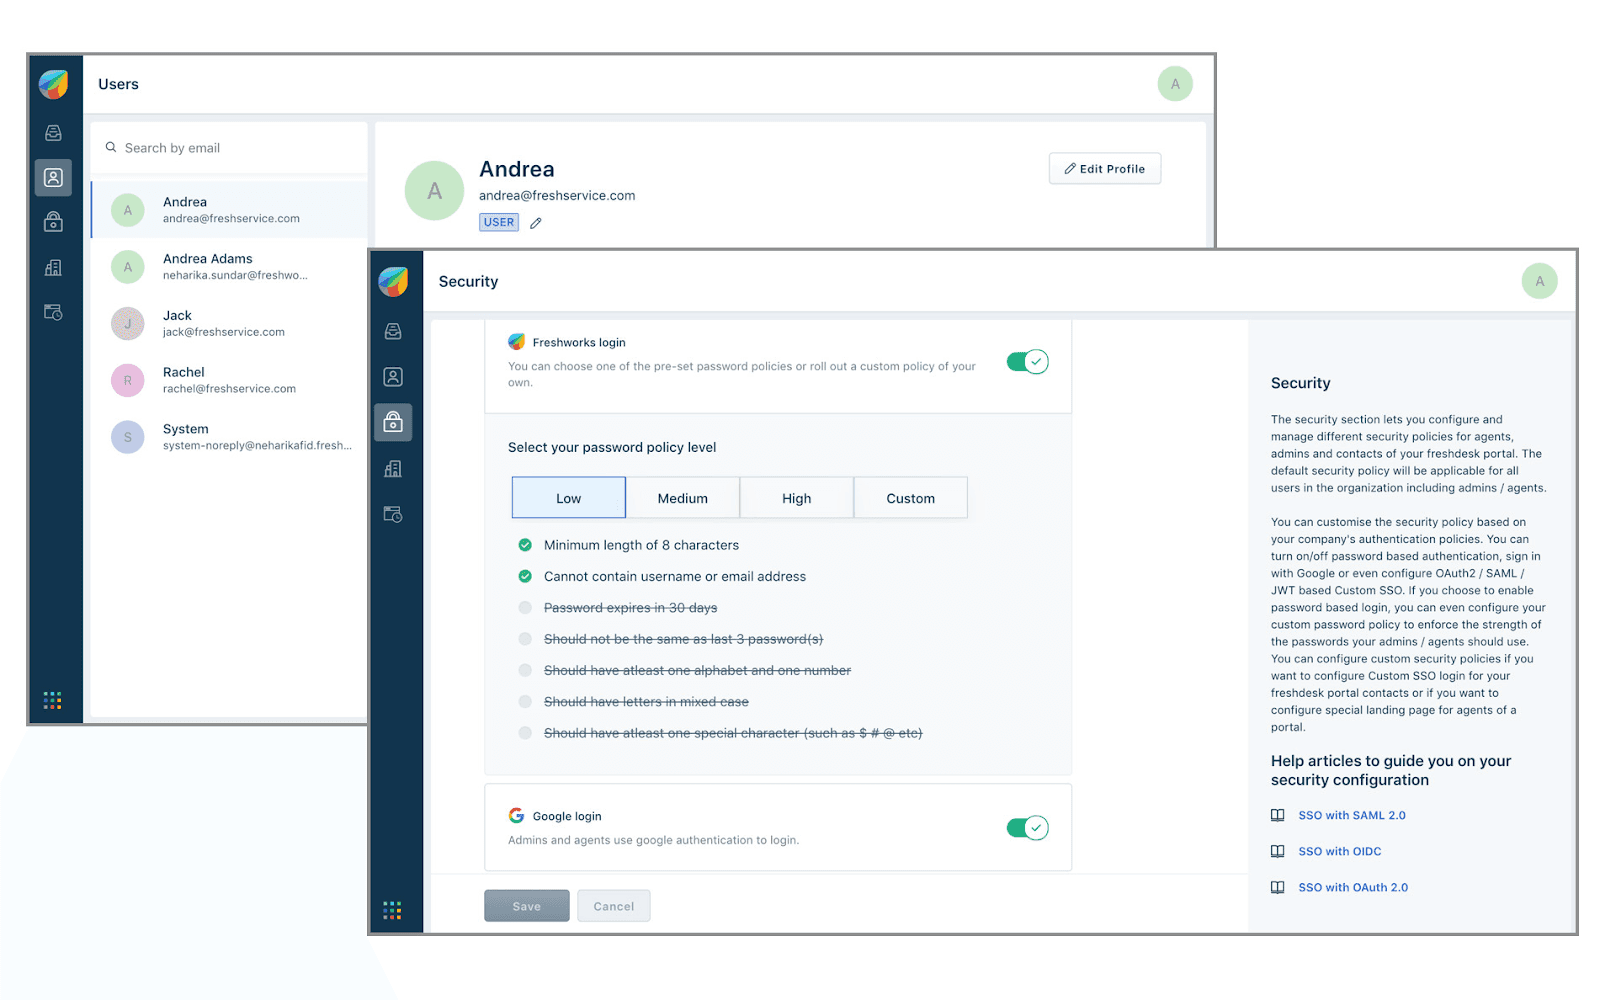The width and height of the screenshot is (1600, 1000).
Task: Click the pencil icon next to USER badge
Action: pyautogui.click(x=536, y=223)
